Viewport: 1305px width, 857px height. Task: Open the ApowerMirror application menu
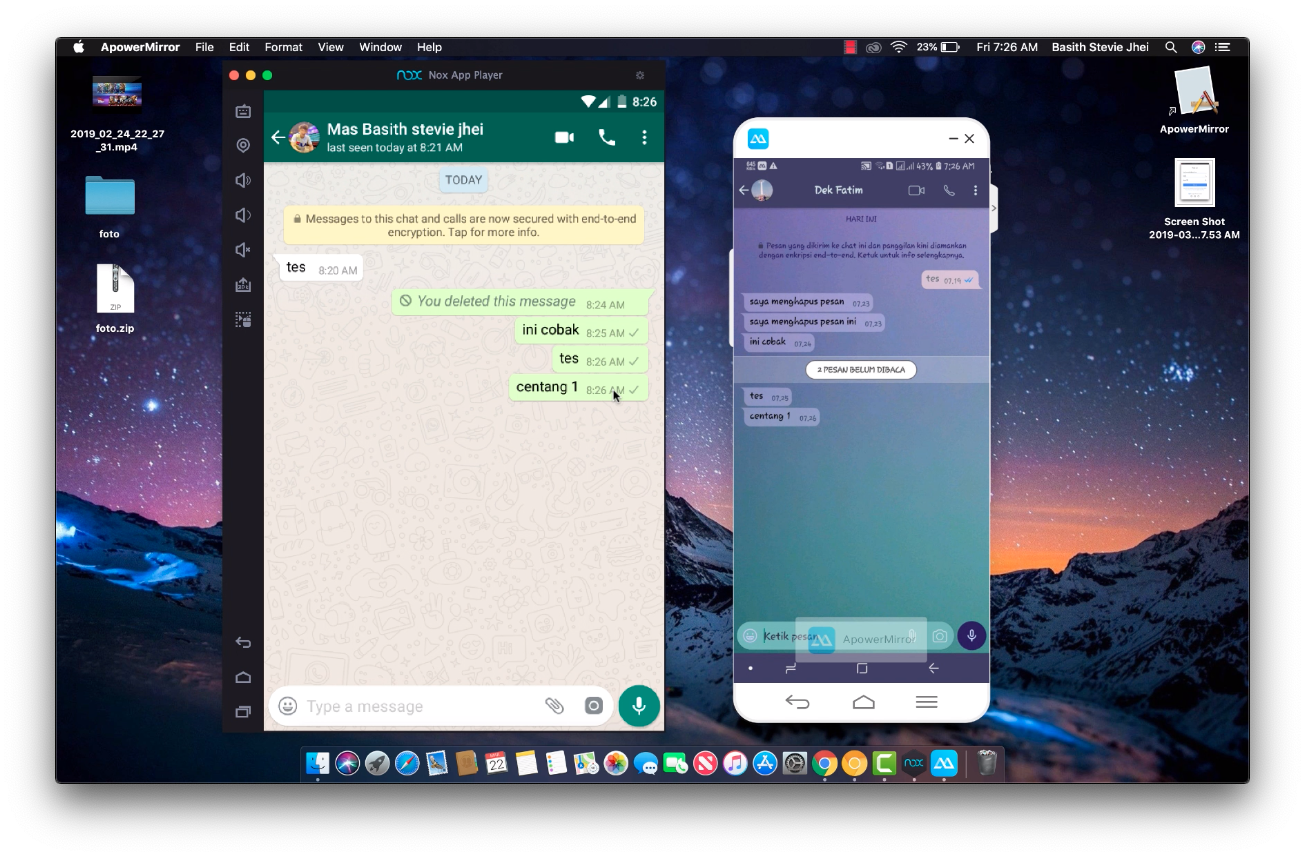(x=140, y=47)
